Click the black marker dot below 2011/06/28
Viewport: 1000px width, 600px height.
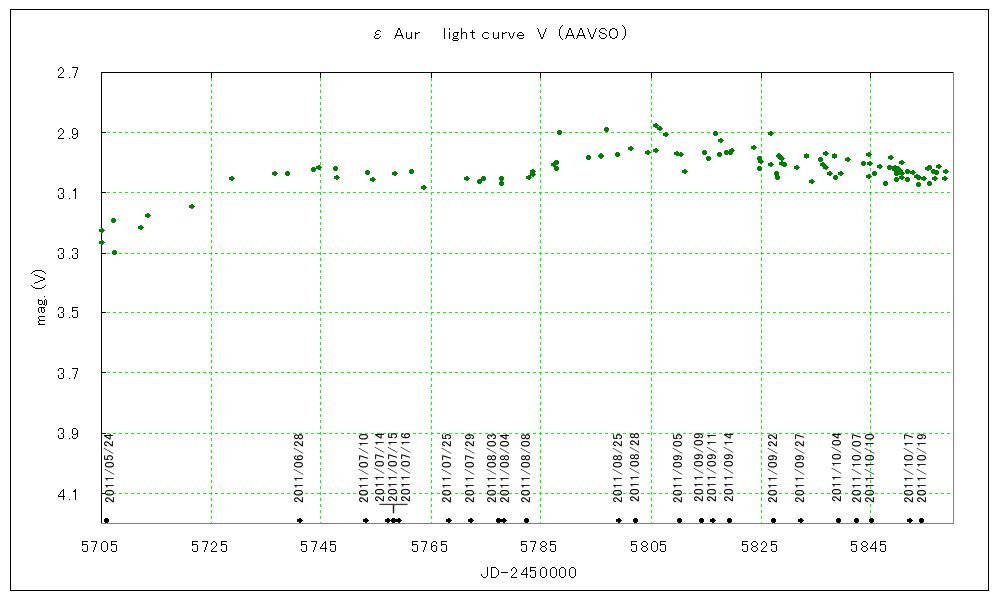tap(300, 520)
